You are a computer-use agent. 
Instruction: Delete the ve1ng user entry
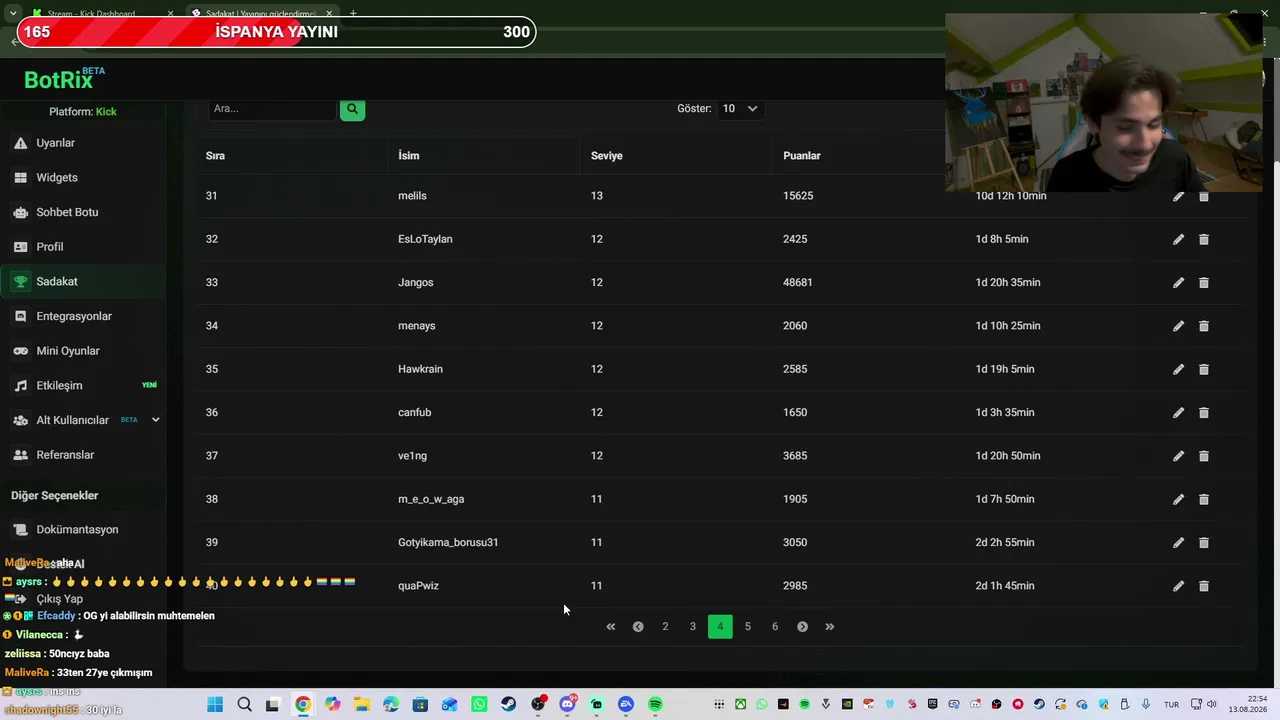(x=1204, y=456)
